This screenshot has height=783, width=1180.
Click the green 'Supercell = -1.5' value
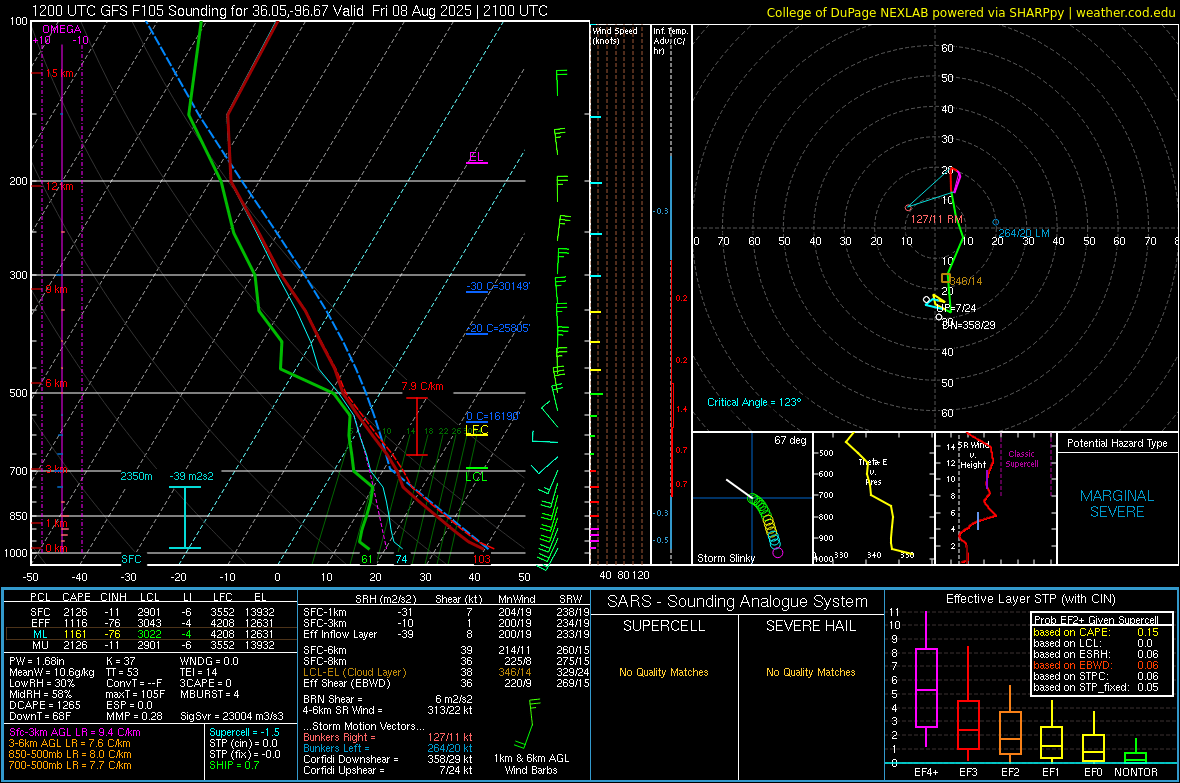[x=245, y=732]
